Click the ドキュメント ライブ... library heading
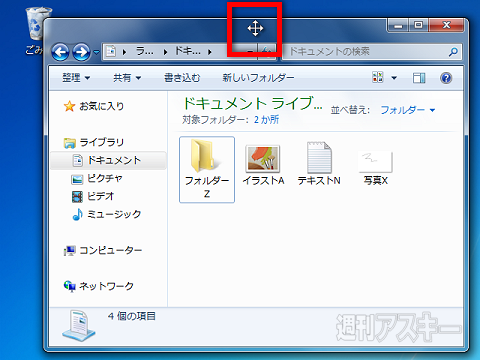Screen dimensions: 480x360 pyautogui.click(x=252, y=103)
